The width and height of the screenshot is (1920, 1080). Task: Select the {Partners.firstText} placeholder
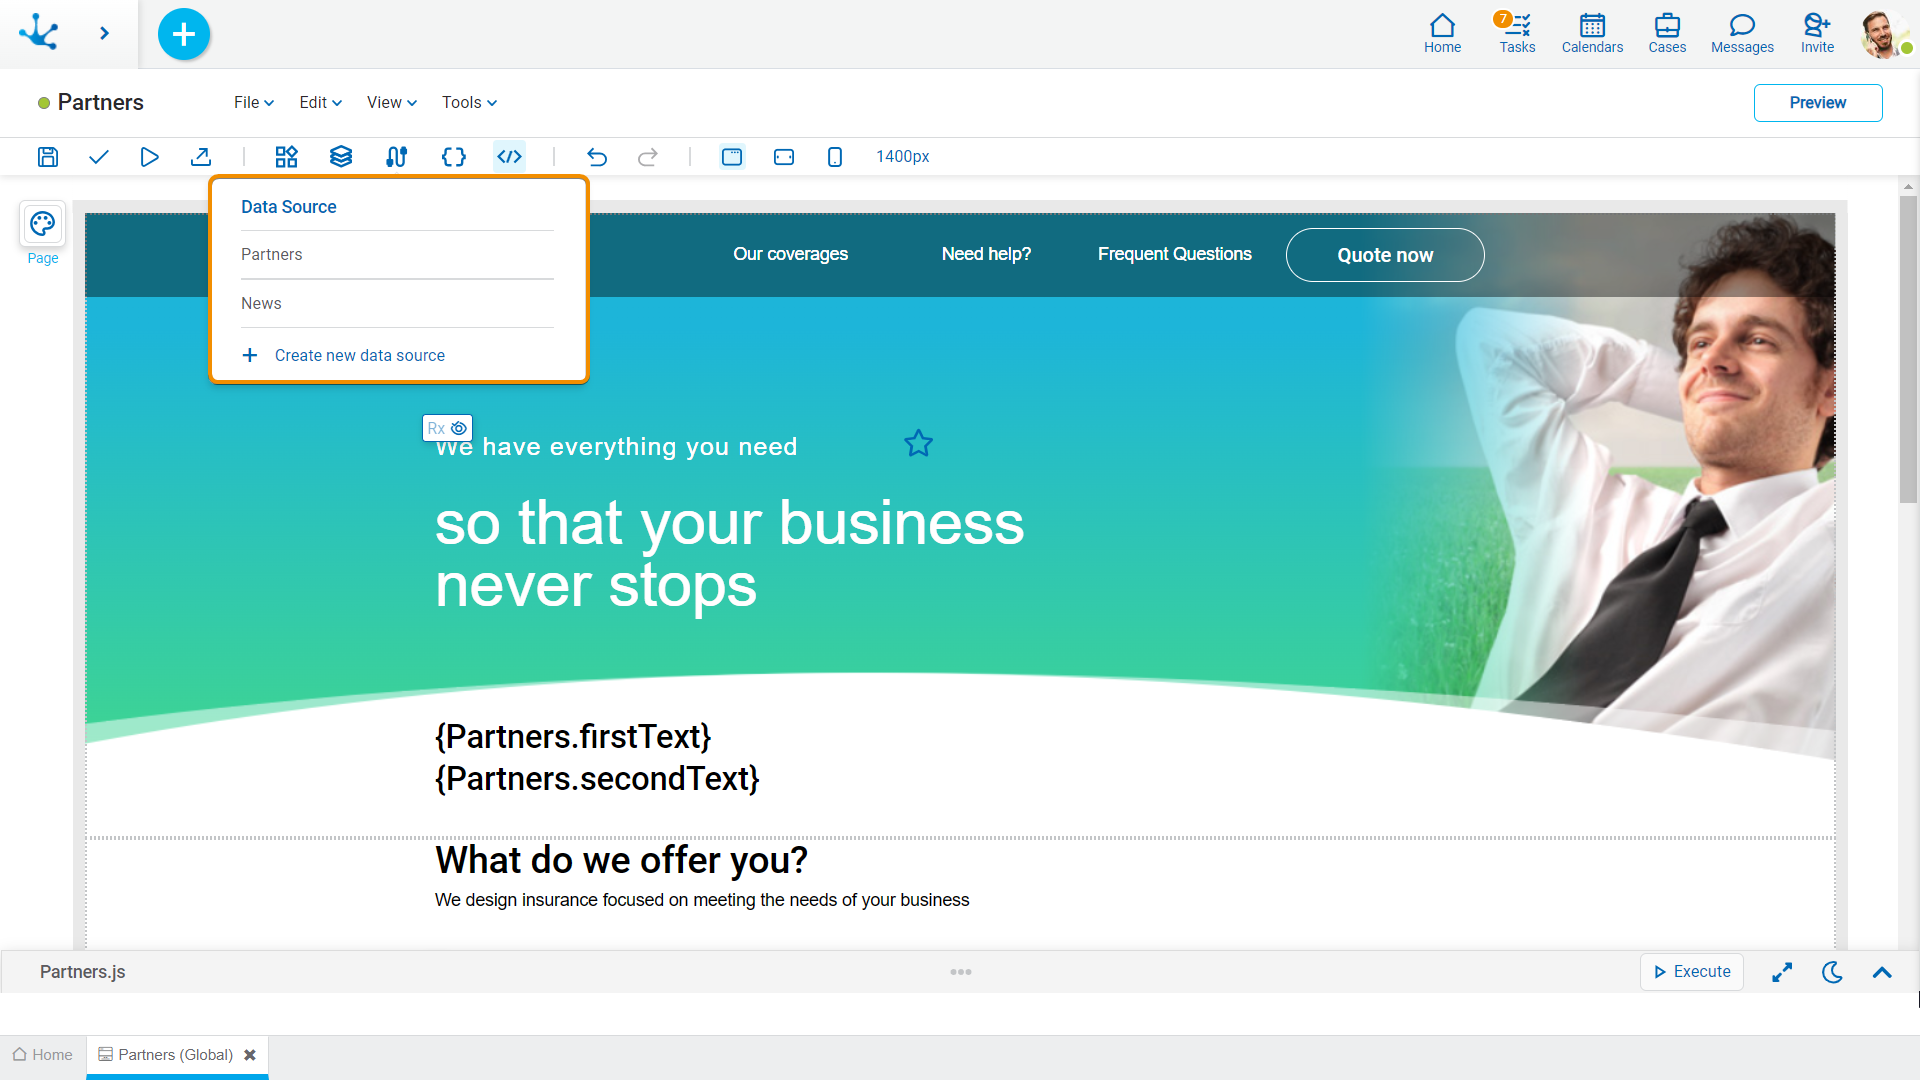573,736
